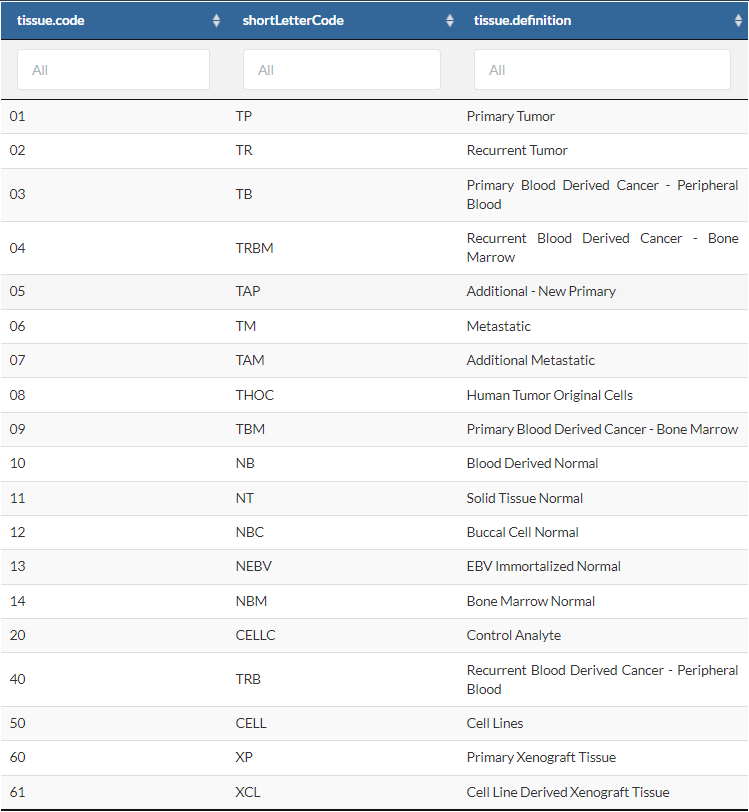Select the Control Analyte definition
The width and height of the screenshot is (749, 812).
513,635
